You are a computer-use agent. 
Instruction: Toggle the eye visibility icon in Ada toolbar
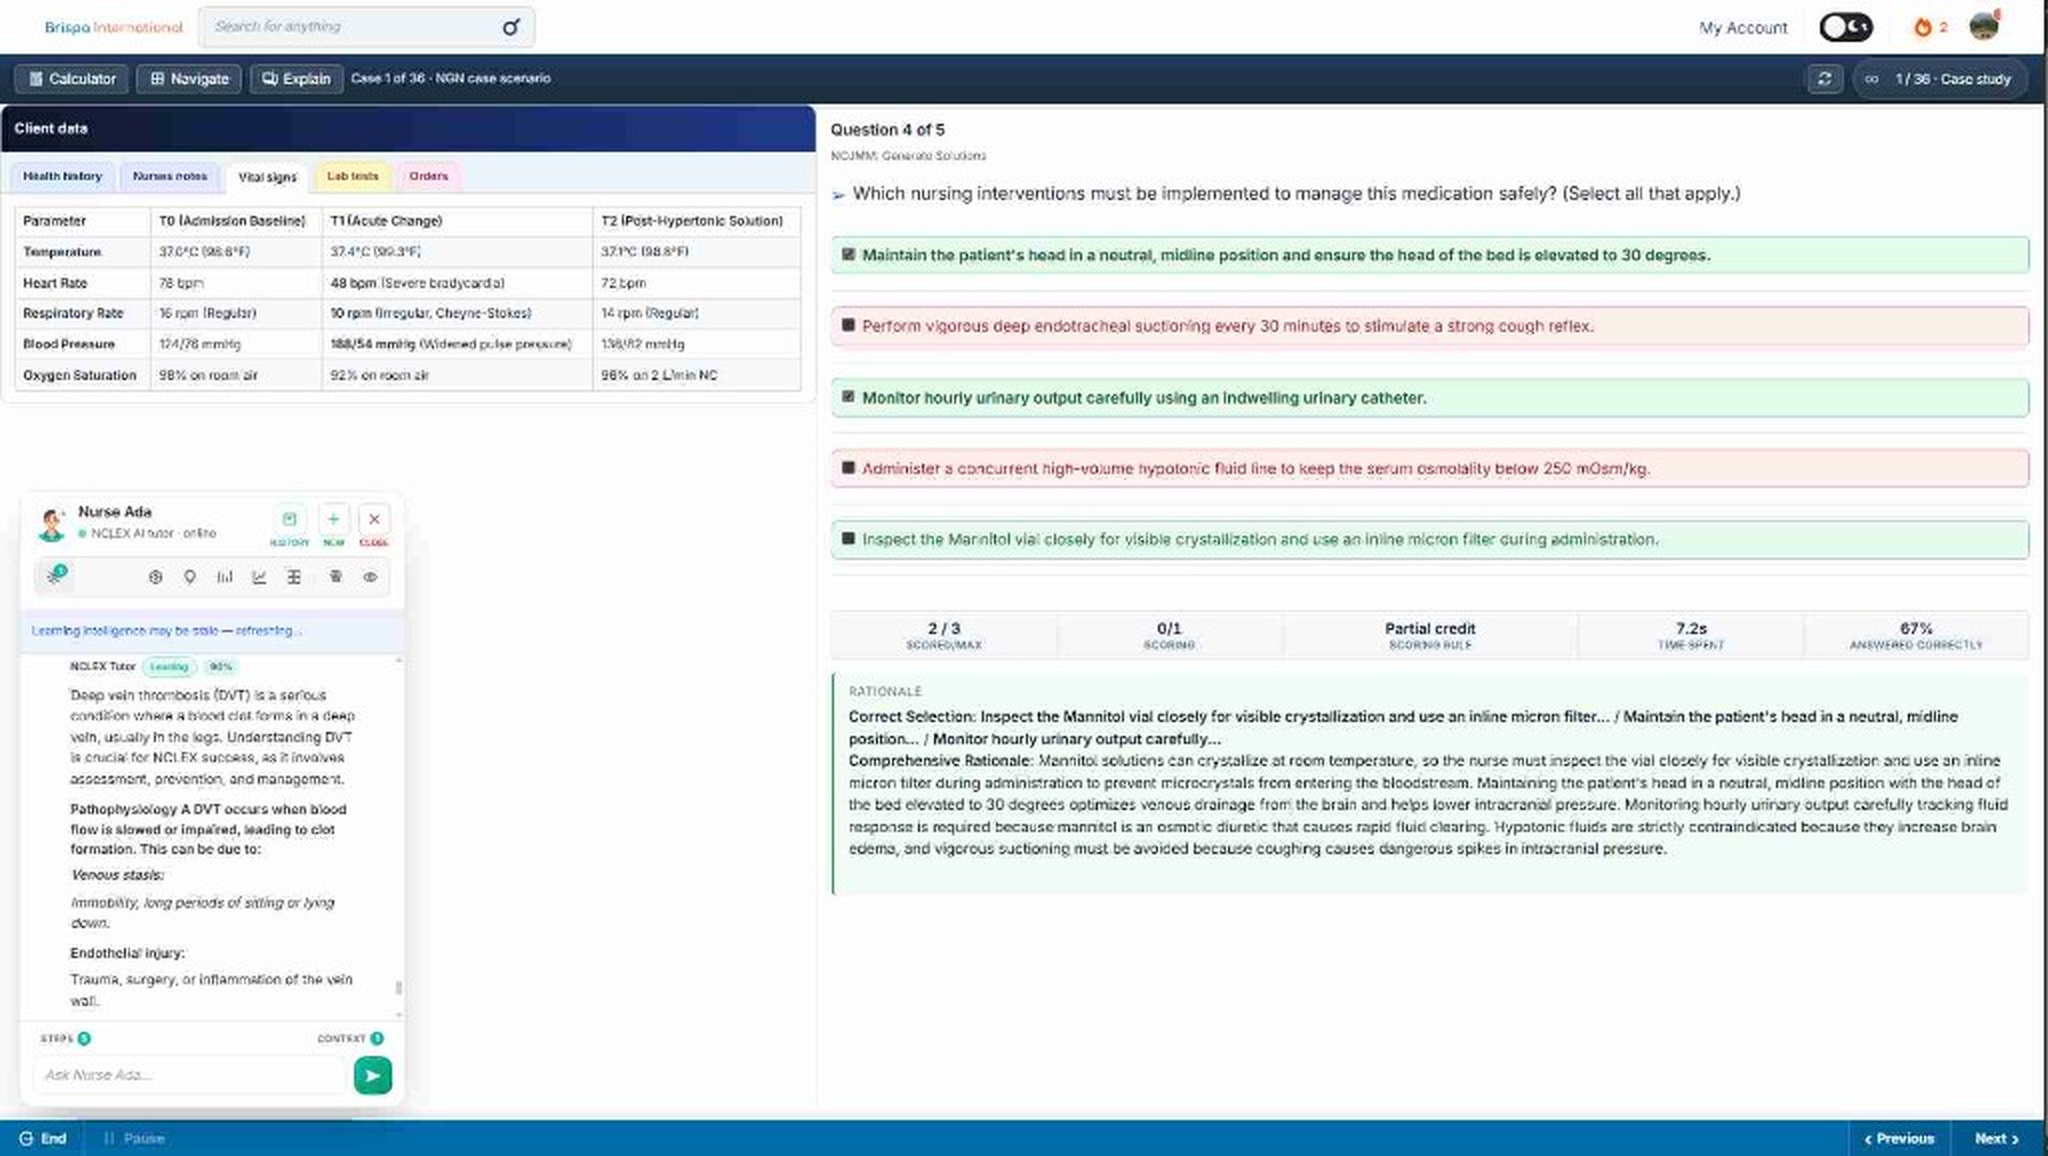point(370,577)
